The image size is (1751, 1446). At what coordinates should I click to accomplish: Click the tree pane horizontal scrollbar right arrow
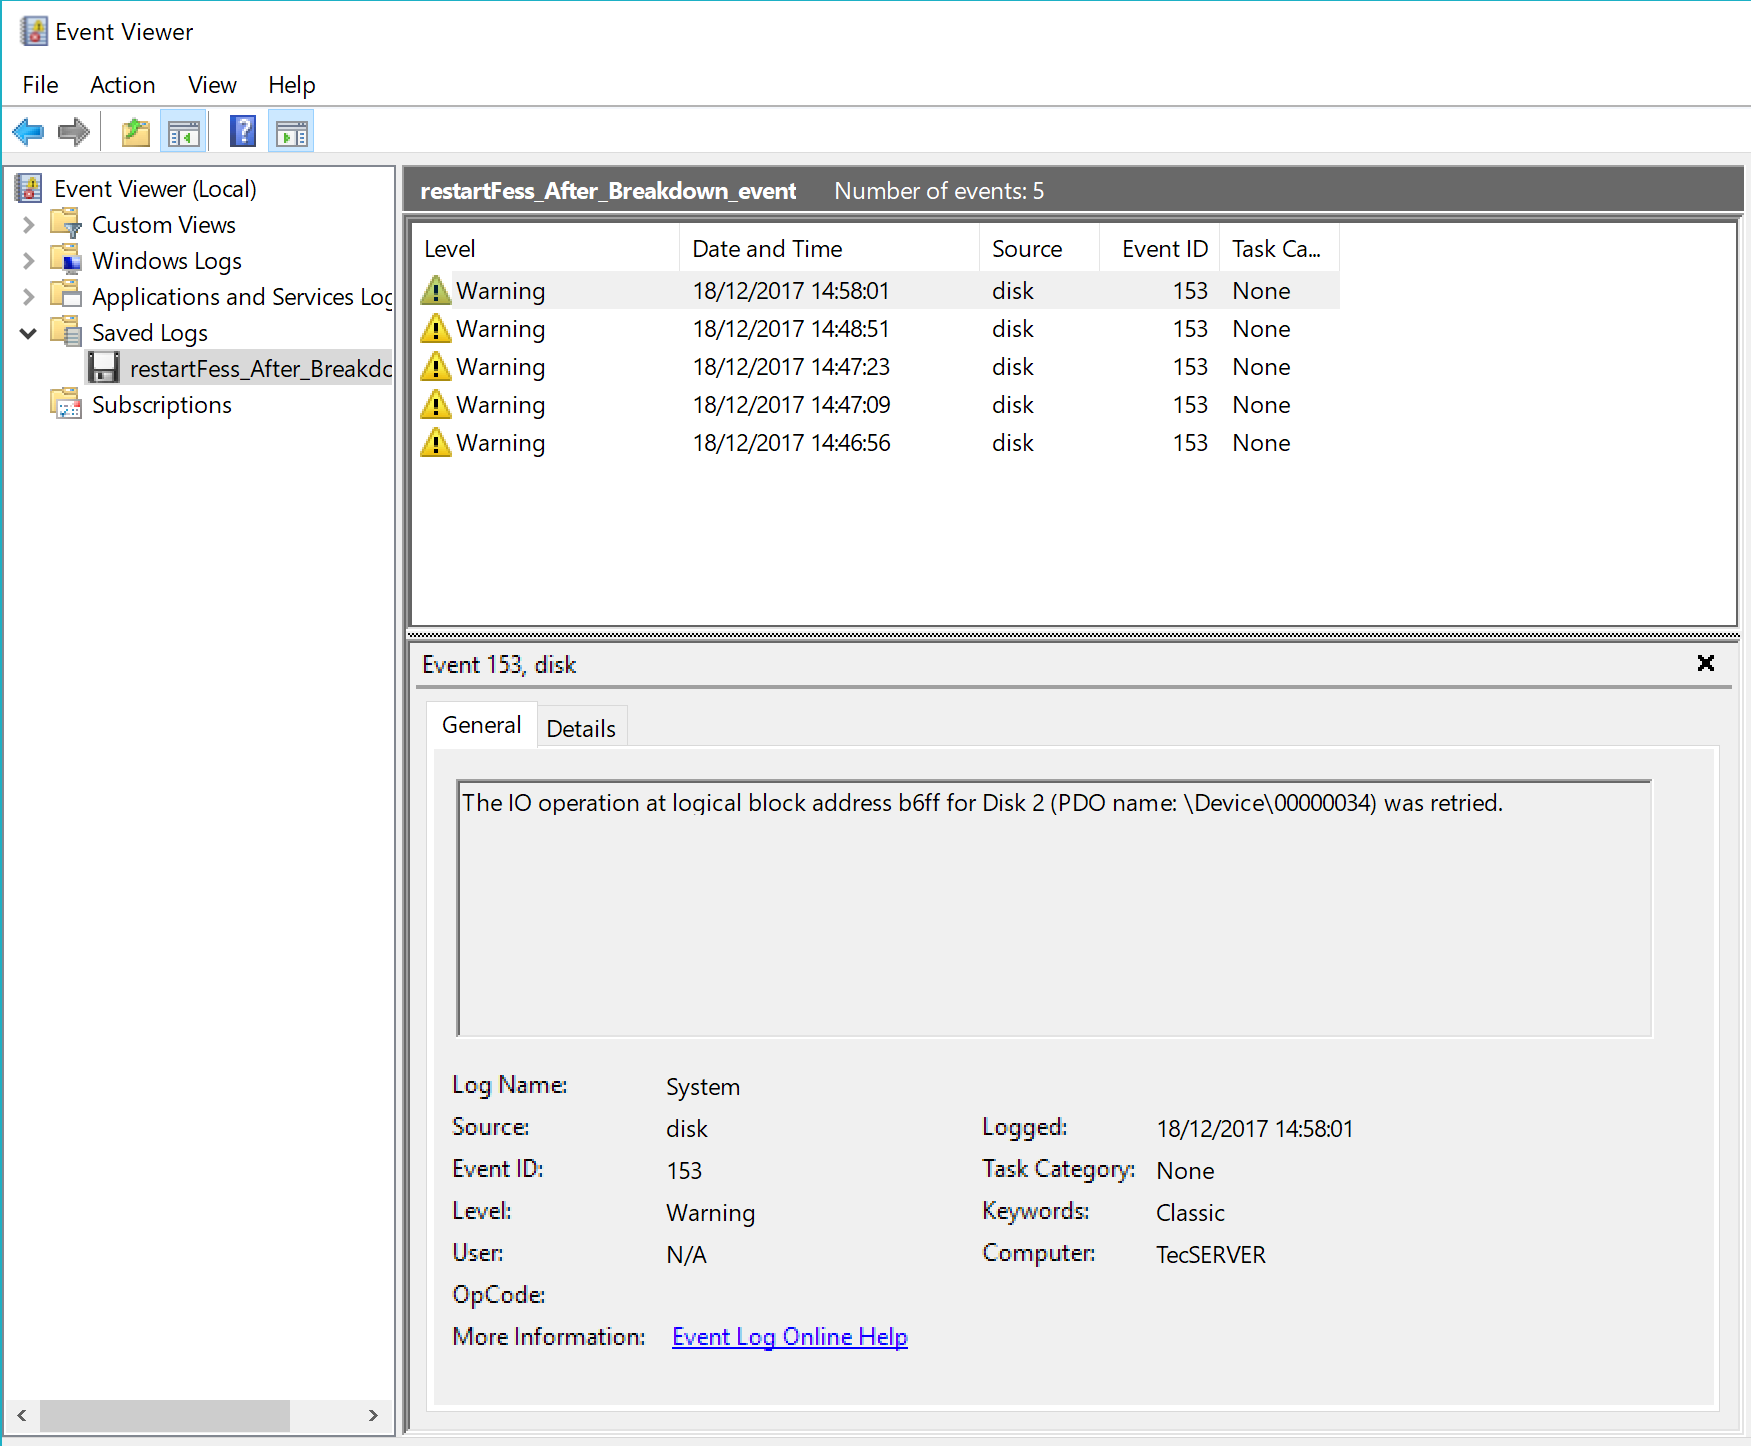click(x=373, y=1415)
